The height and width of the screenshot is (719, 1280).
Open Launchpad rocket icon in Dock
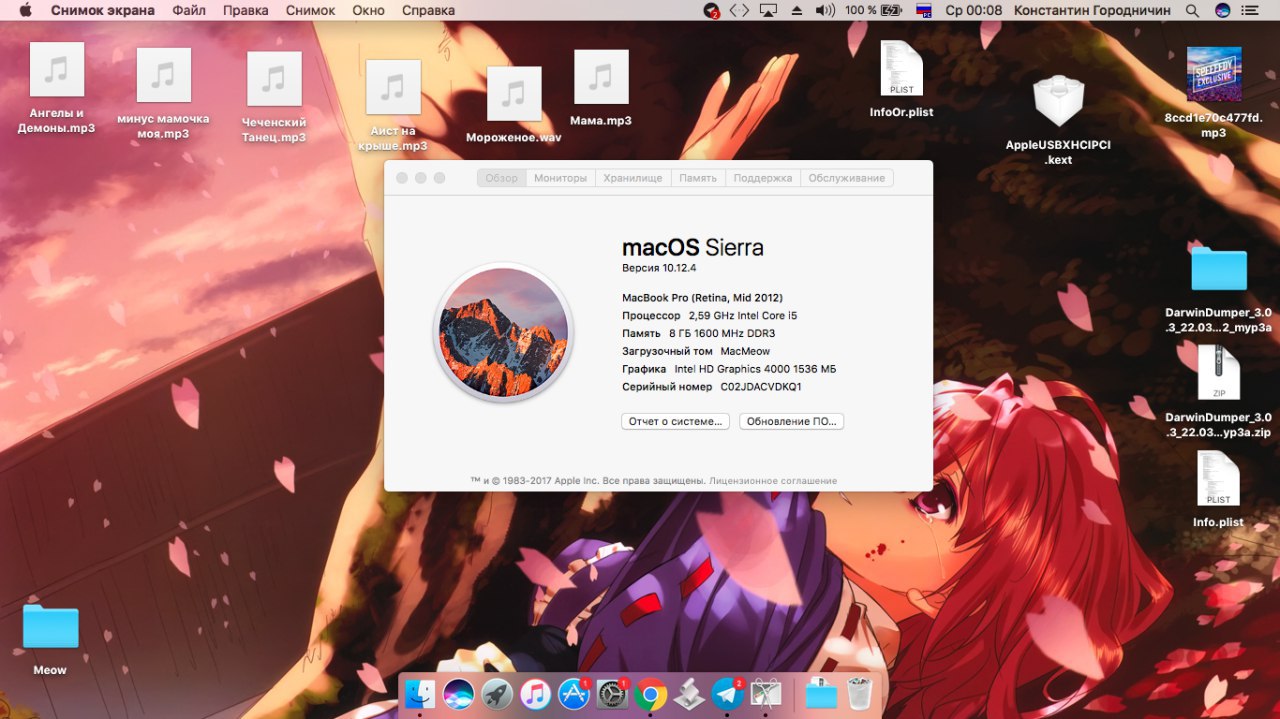497,694
